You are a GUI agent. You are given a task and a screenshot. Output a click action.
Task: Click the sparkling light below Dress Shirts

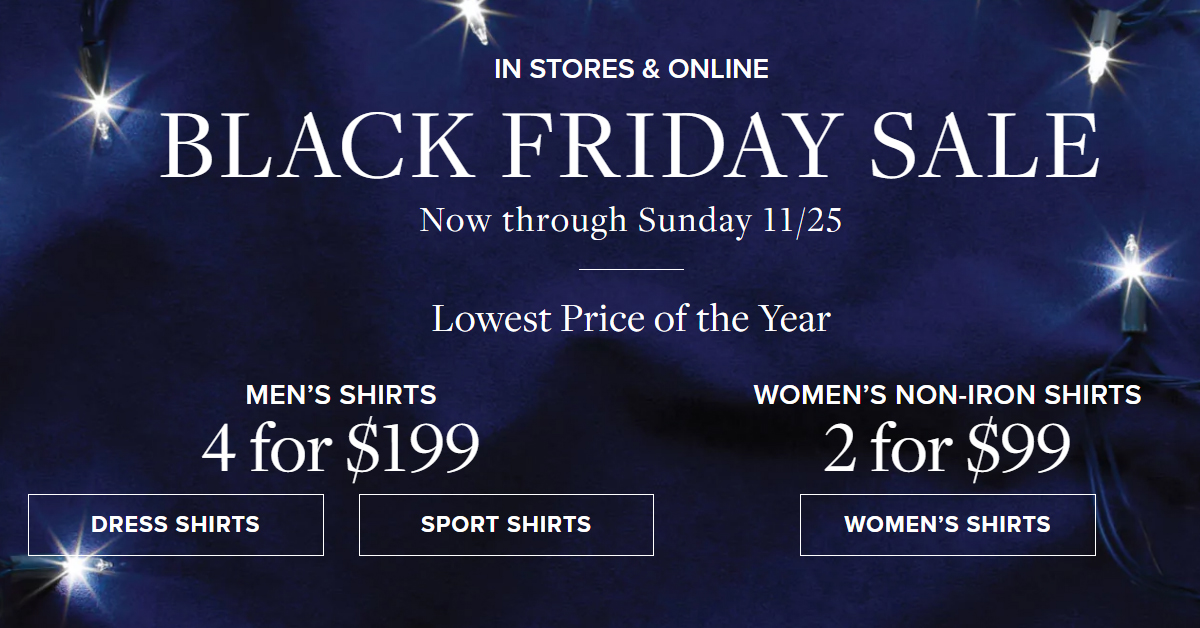click(x=72, y=568)
